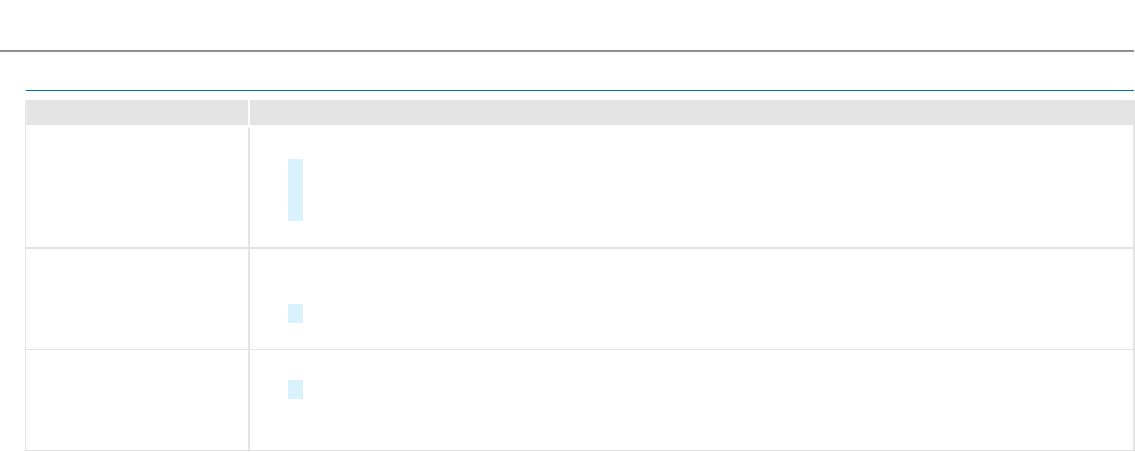Click the gray horizontal rule near the top
1135x452 pixels.
tap(567, 50)
